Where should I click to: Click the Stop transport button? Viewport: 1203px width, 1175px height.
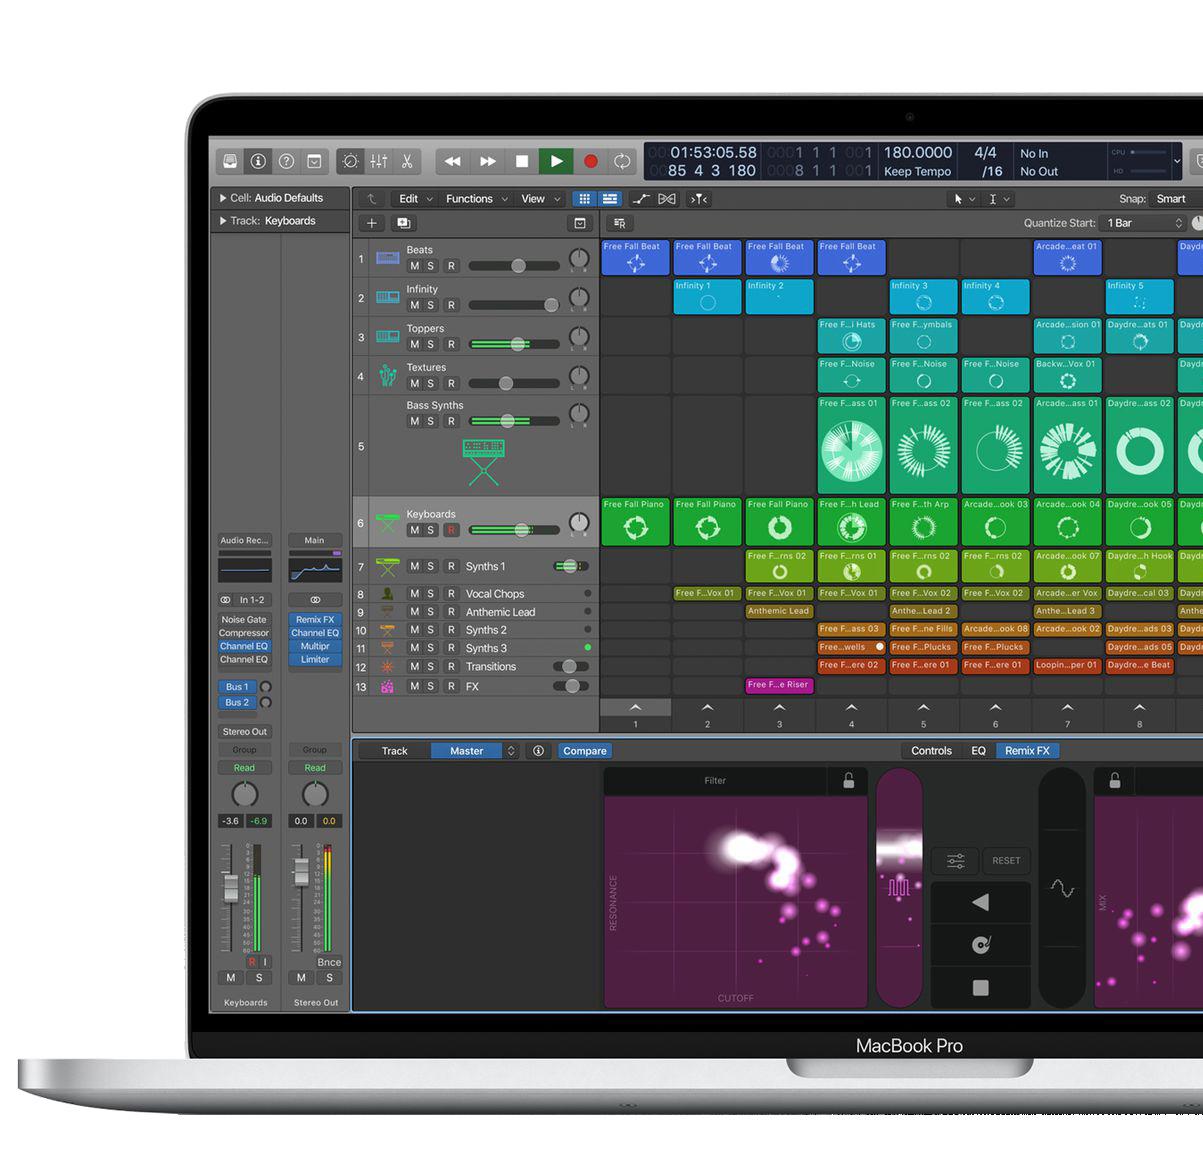(x=521, y=161)
